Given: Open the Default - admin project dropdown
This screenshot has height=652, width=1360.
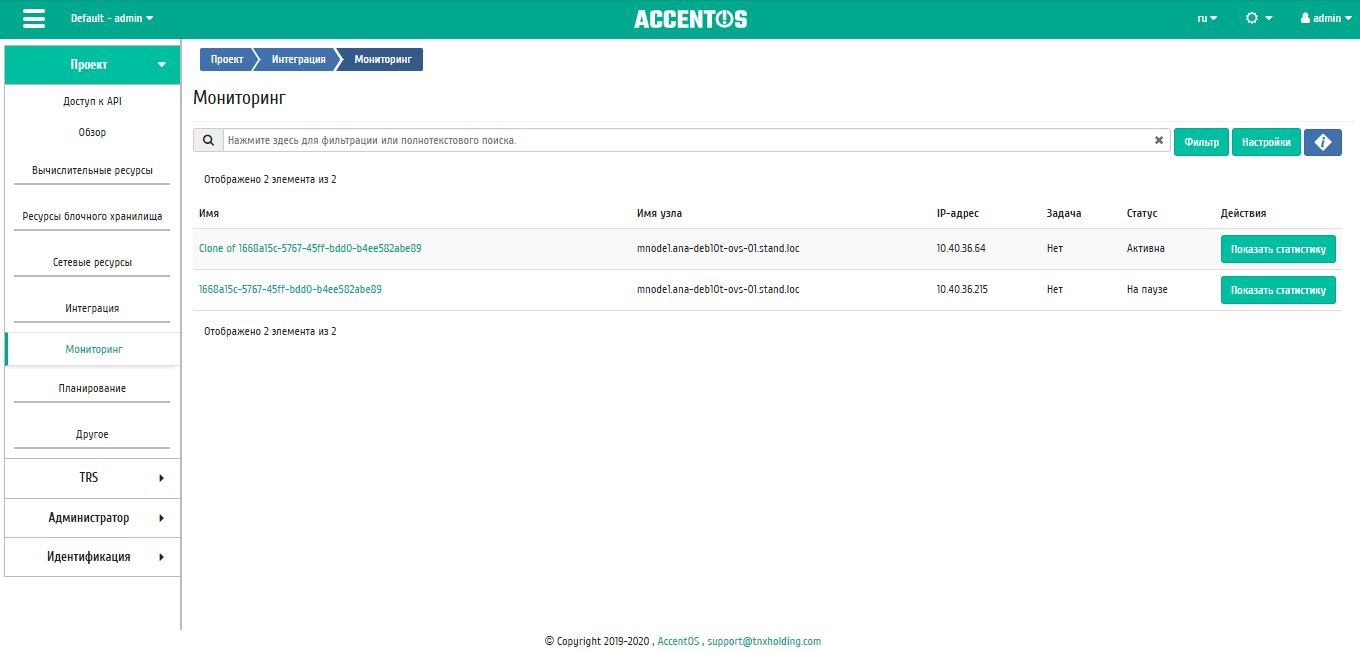Looking at the screenshot, I should tap(112, 19).
